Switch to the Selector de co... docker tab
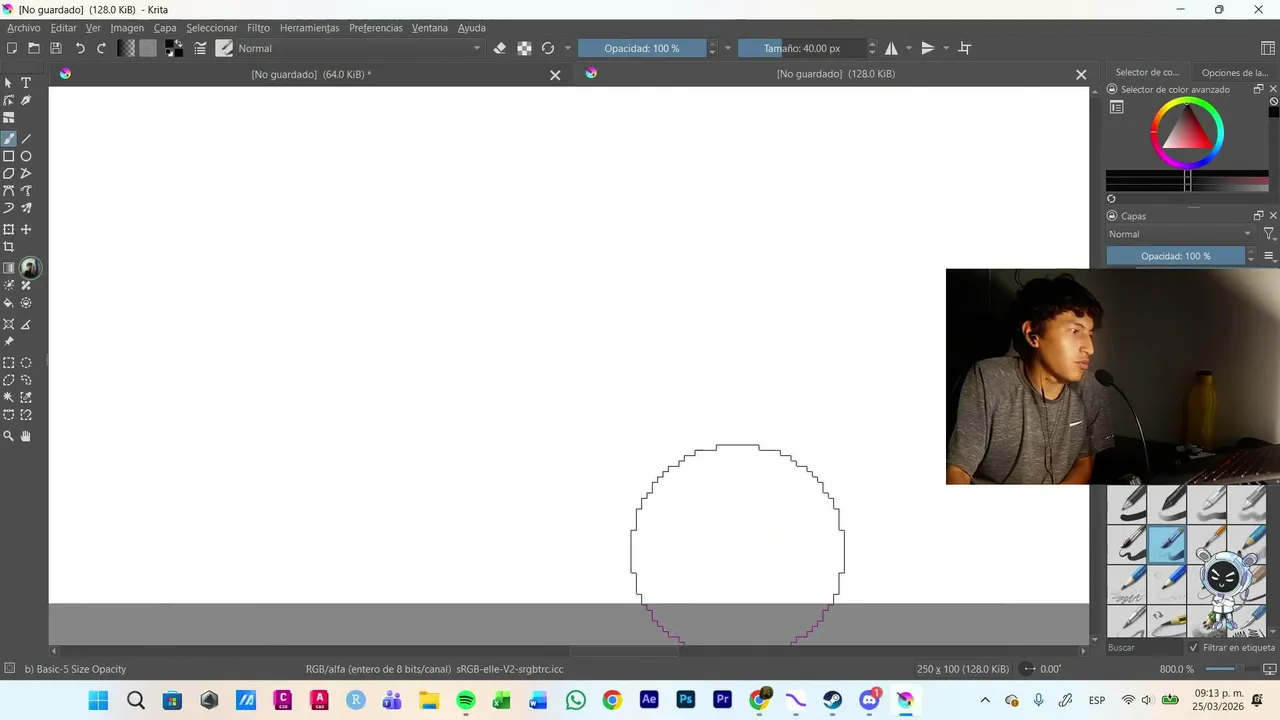This screenshot has height=720, width=1280. (x=1147, y=72)
